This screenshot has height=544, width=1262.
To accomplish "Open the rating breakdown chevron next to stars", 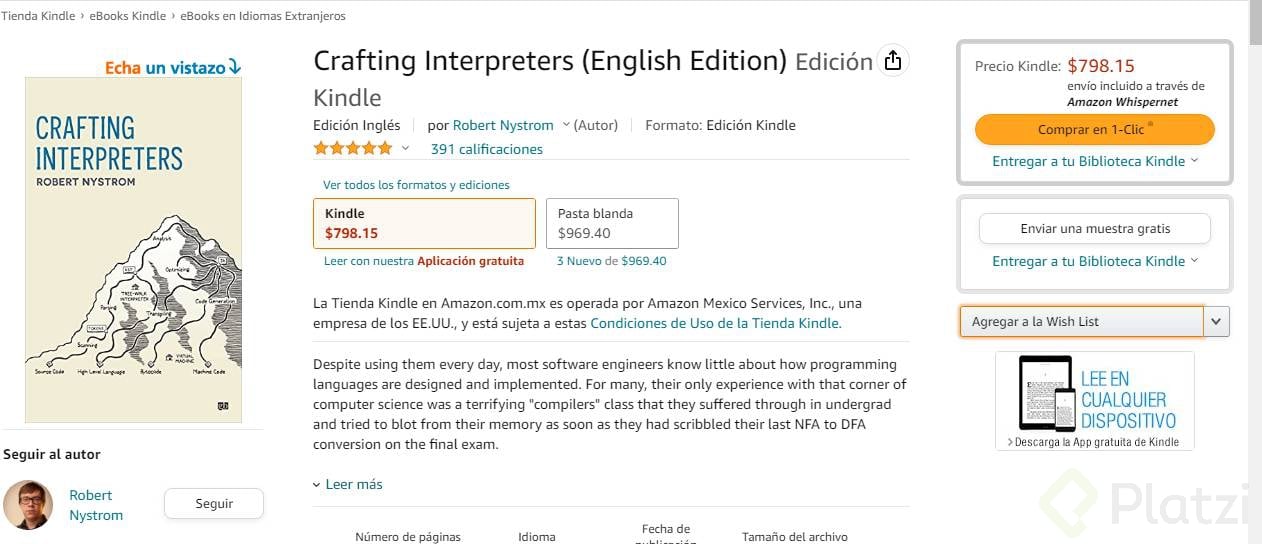I will tap(406, 149).
